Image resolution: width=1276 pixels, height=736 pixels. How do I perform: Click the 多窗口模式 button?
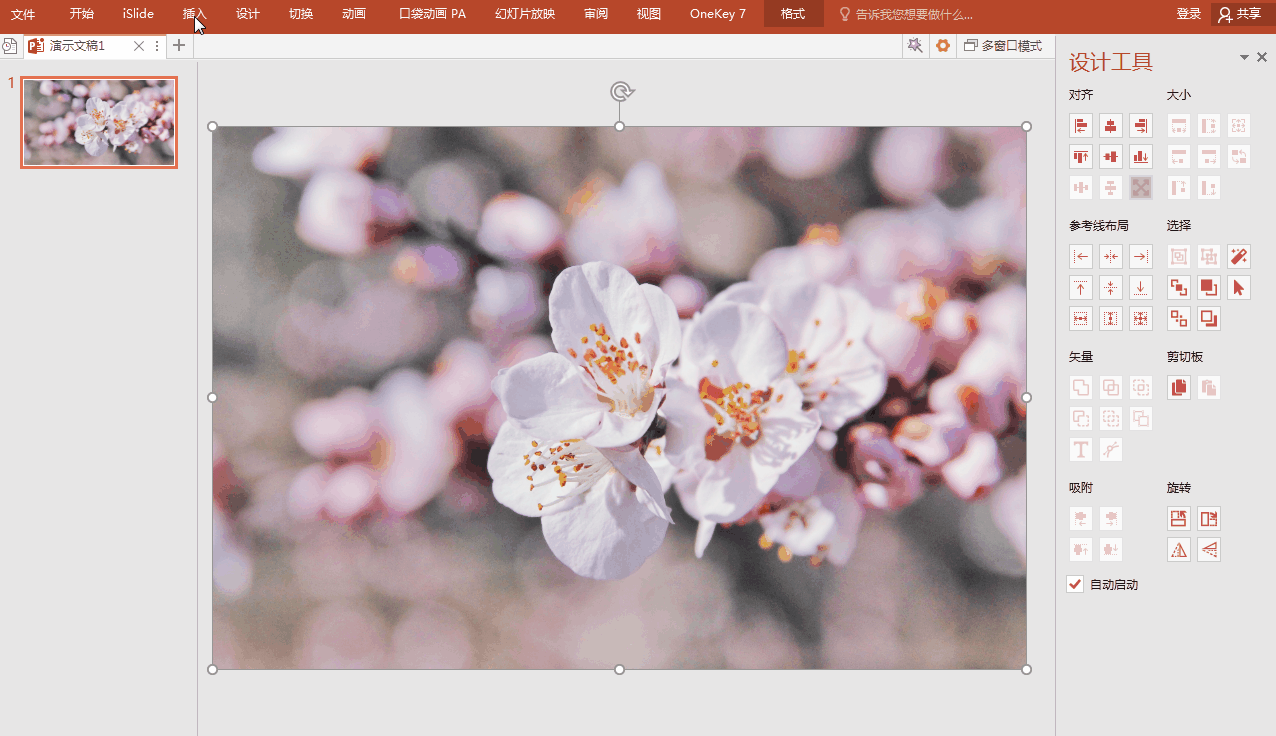[1003, 46]
